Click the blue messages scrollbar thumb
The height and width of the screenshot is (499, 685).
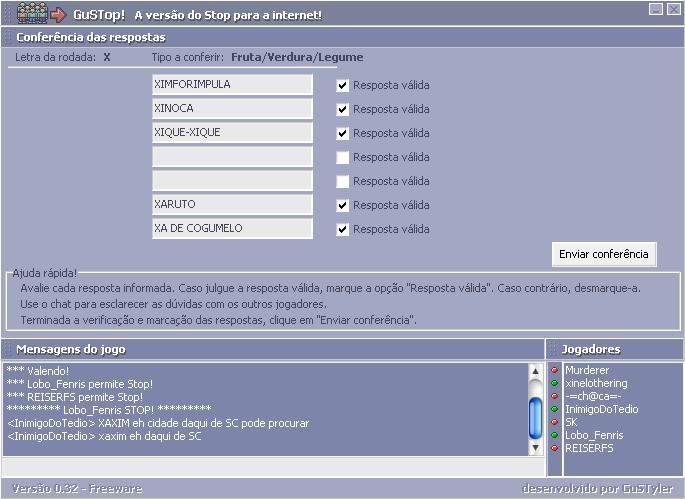coord(536,419)
